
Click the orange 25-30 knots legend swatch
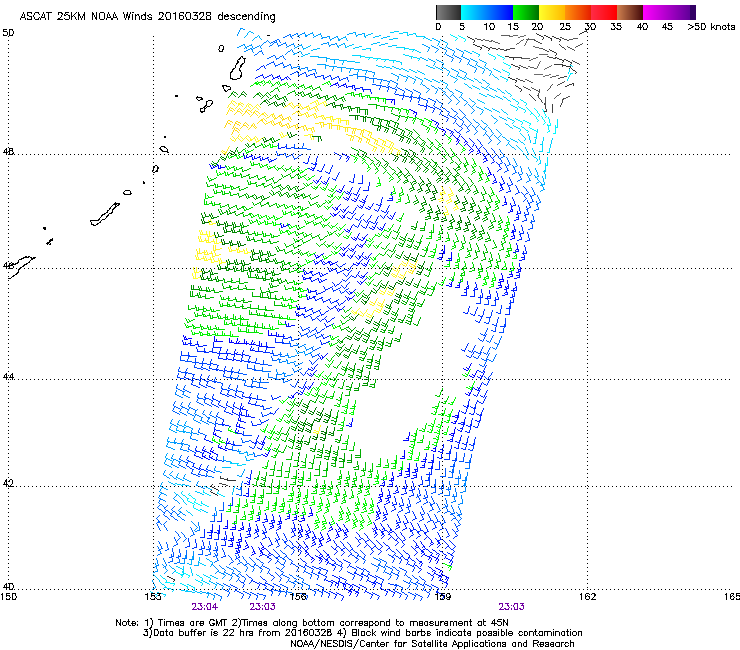click(578, 12)
